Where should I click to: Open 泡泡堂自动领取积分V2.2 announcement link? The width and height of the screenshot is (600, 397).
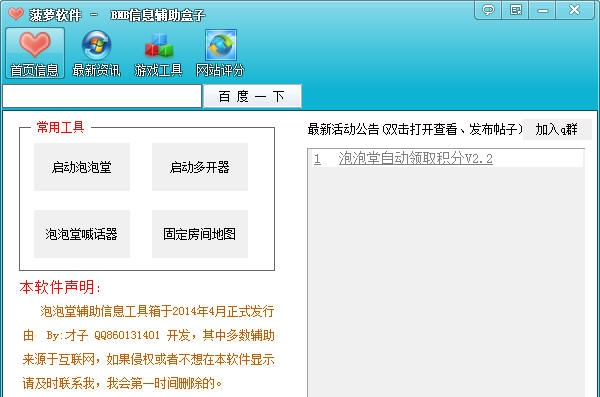(x=416, y=158)
